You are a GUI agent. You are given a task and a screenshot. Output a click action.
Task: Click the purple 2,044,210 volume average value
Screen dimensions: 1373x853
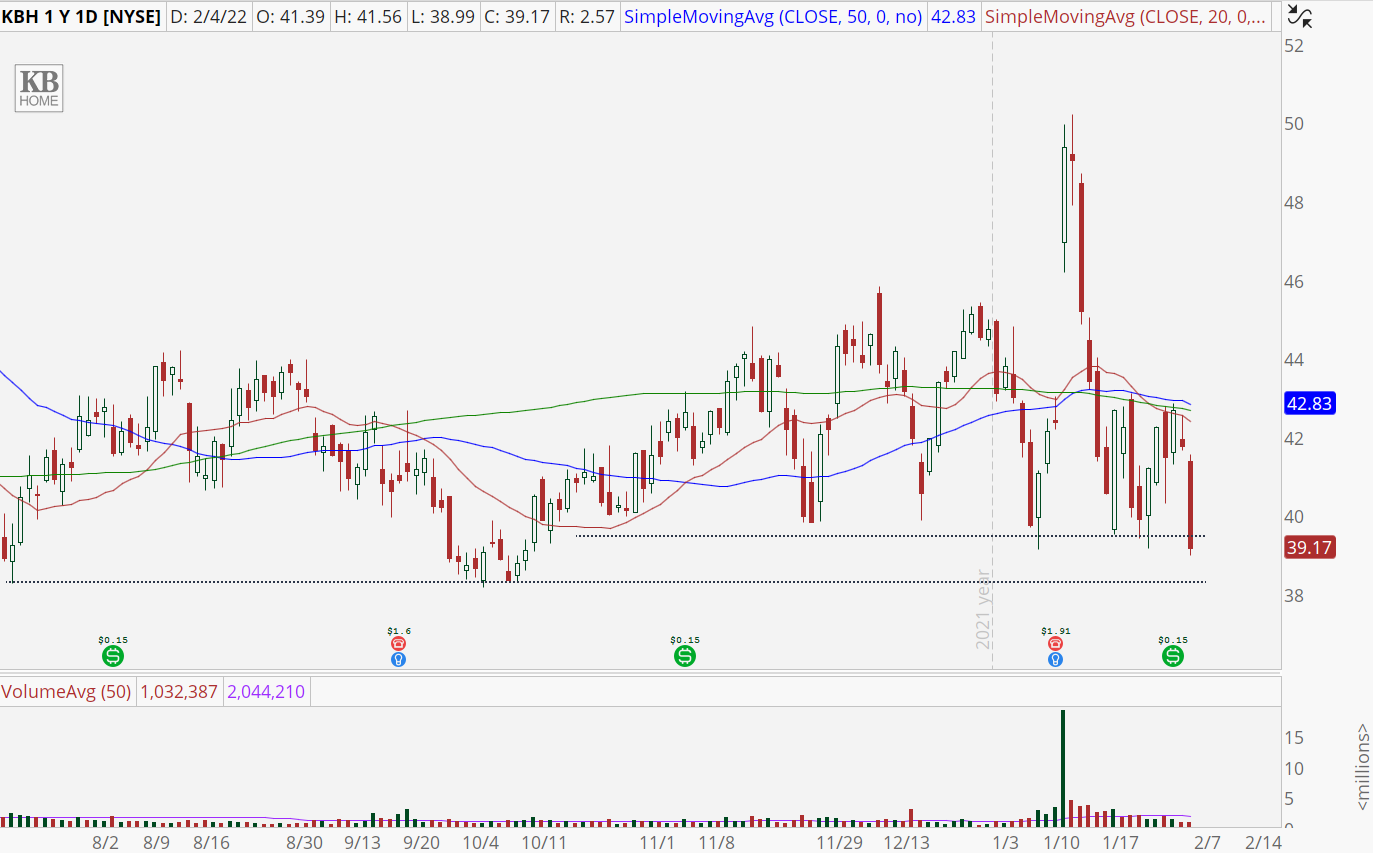click(x=266, y=691)
